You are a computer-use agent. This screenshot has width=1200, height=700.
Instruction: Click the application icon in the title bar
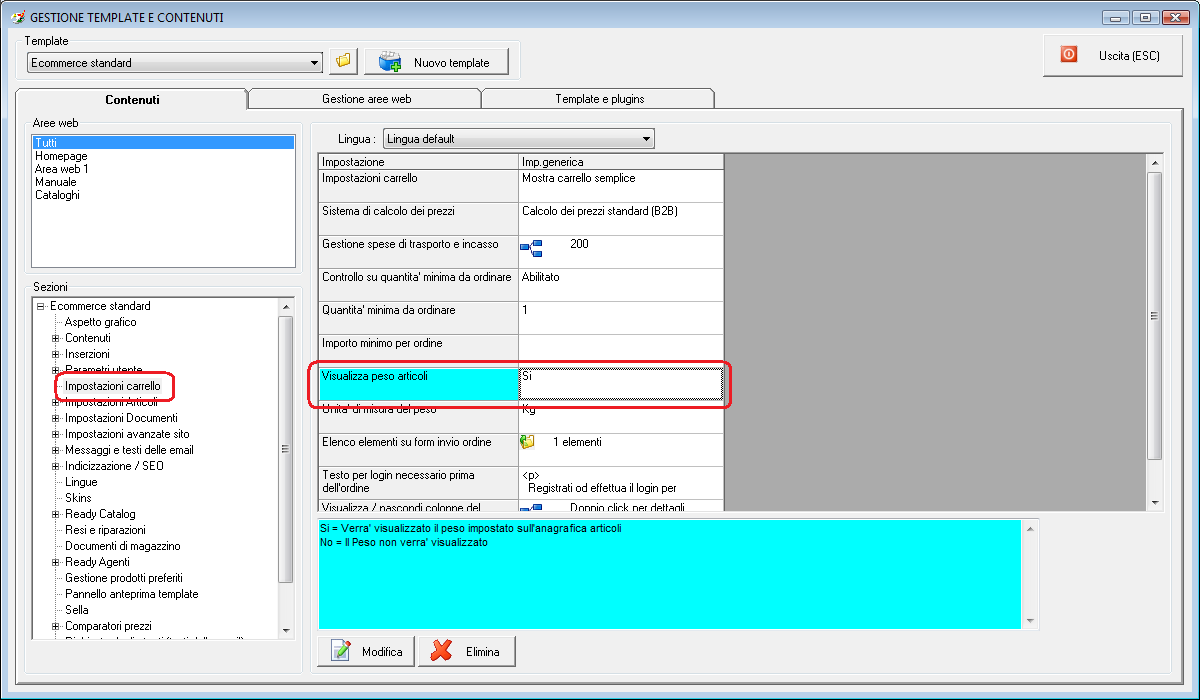click(16, 17)
